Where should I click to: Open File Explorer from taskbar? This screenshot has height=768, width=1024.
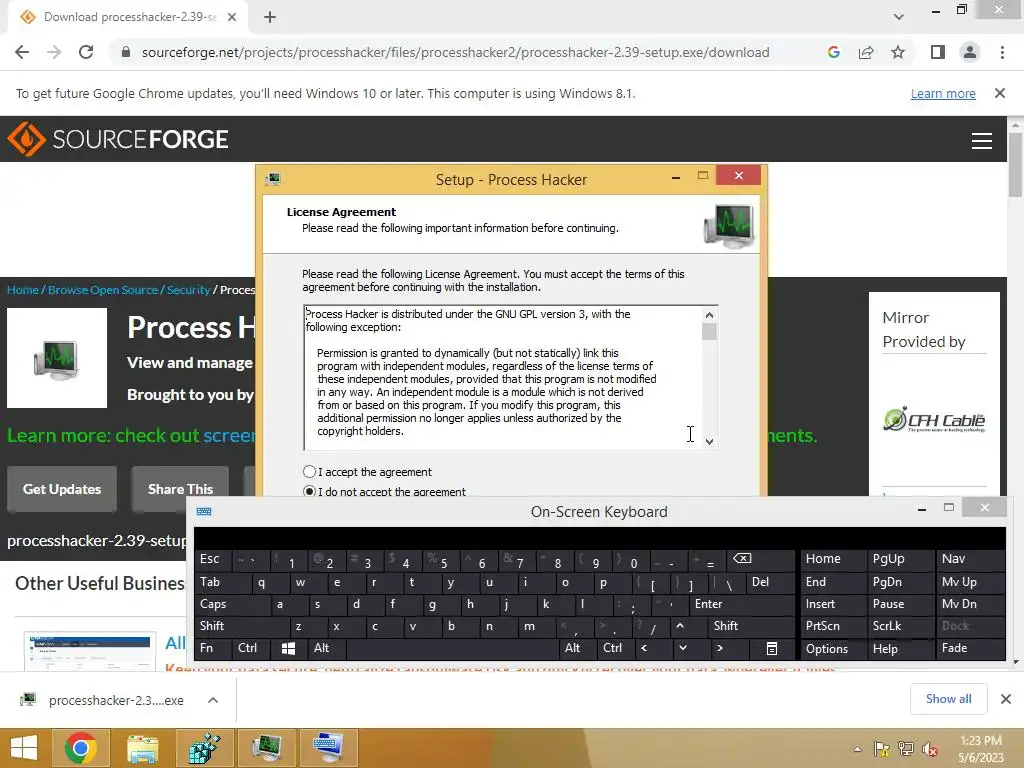(x=142, y=748)
